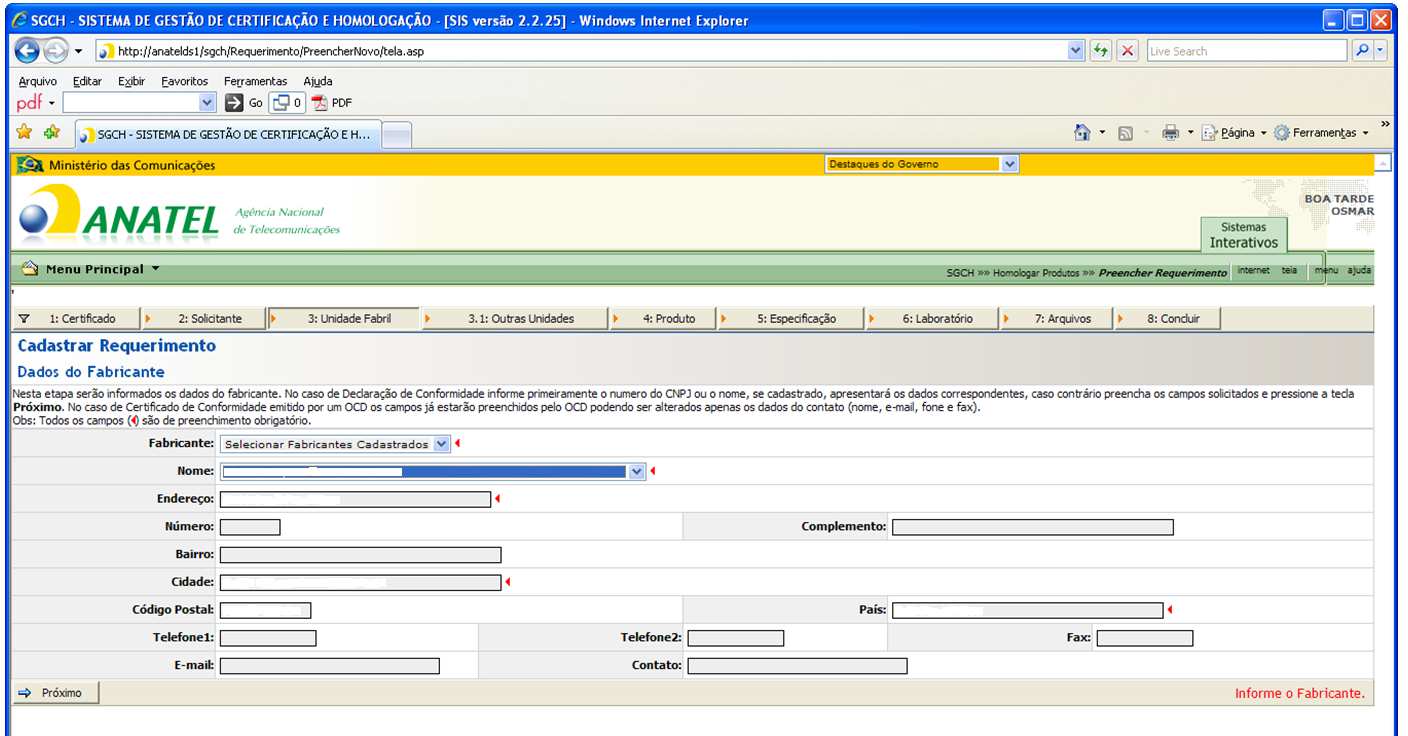The width and height of the screenshot is (1408, 736).
Task: Click the Endereço input field
Action: tap(355, 499)
